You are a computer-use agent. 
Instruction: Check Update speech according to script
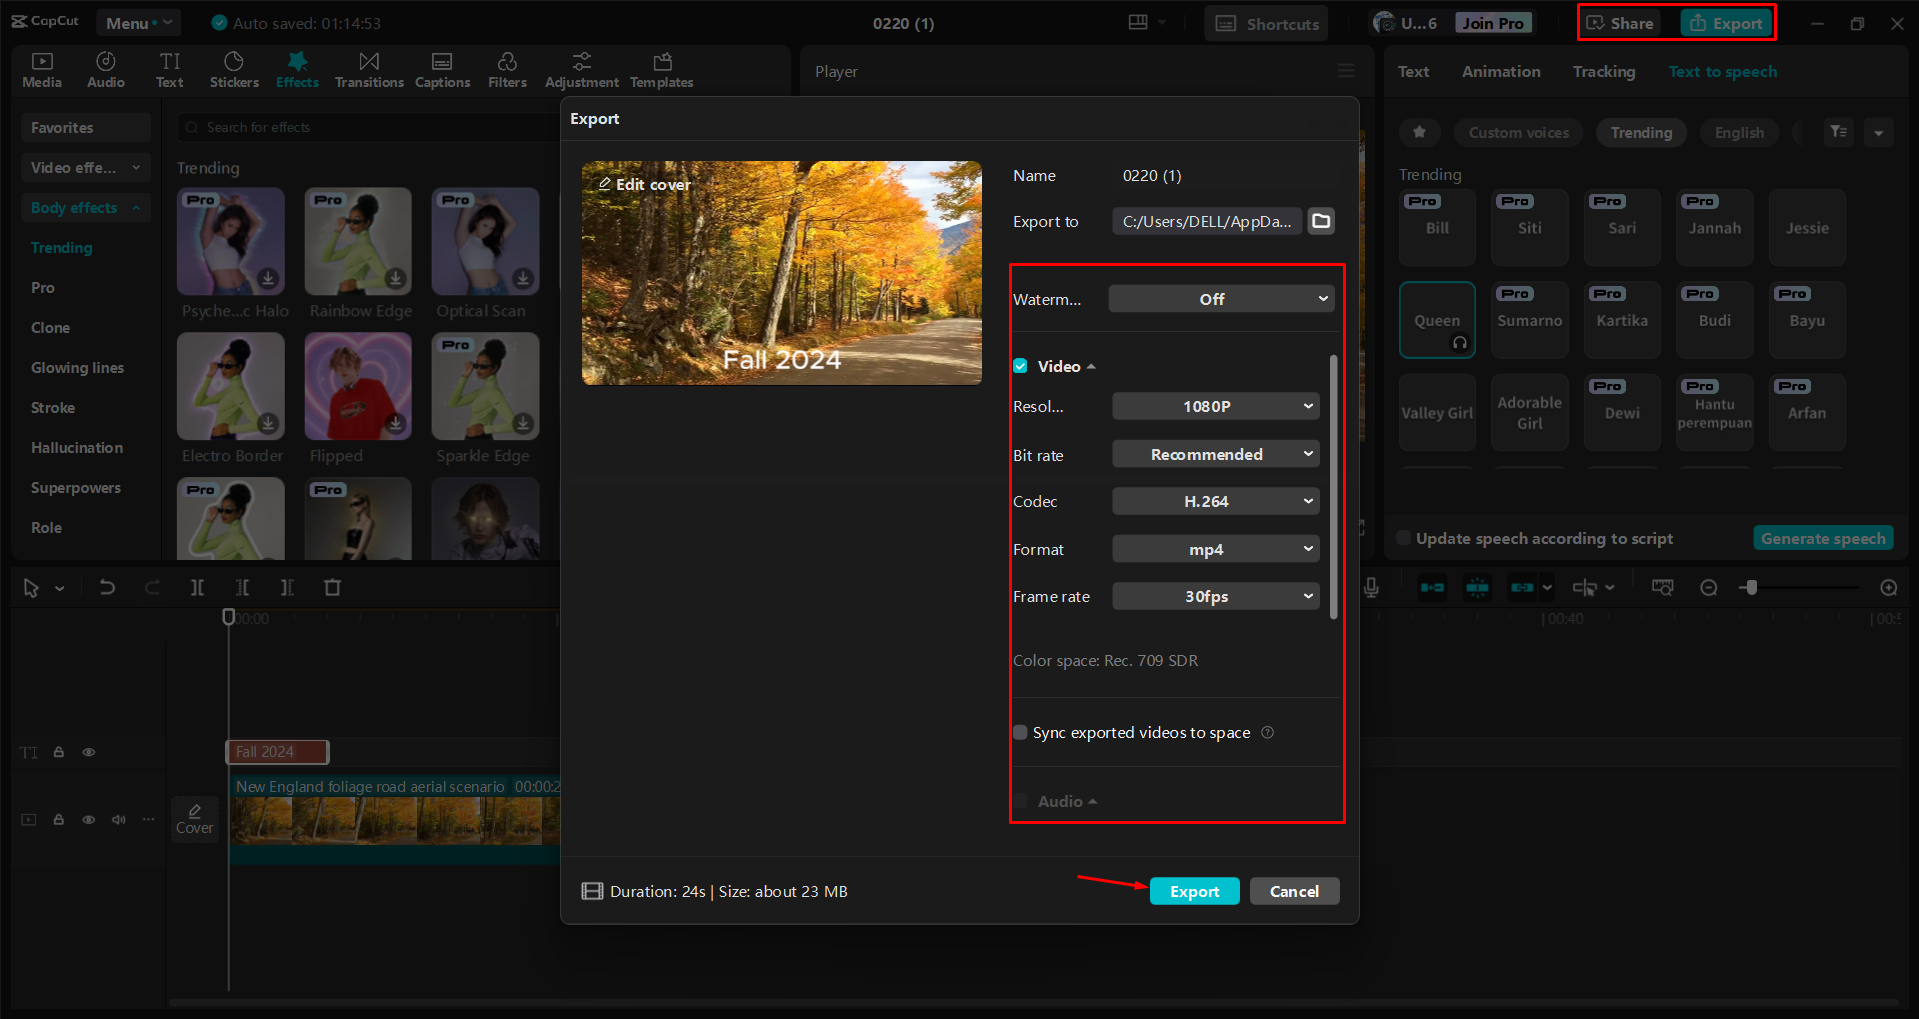tap(1403, 538)
